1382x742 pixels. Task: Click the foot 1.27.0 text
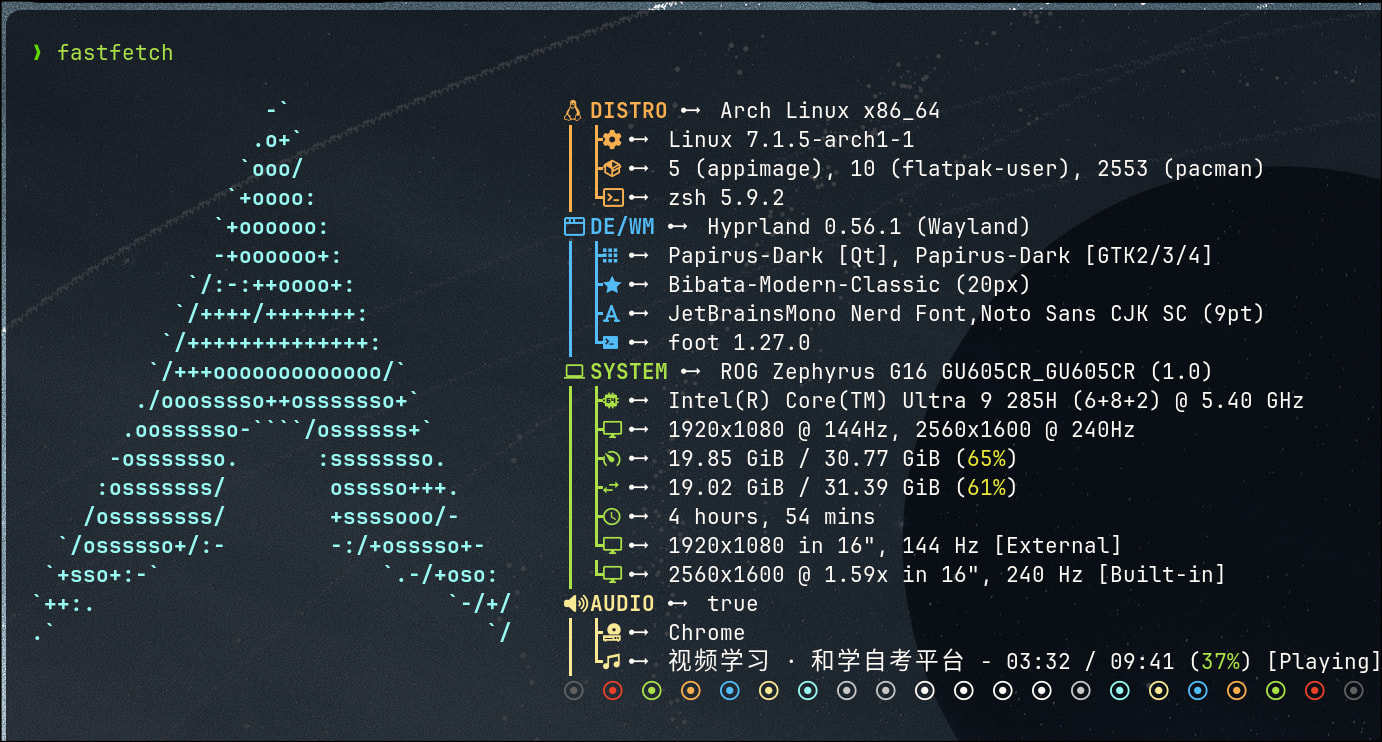click(739, 343)
